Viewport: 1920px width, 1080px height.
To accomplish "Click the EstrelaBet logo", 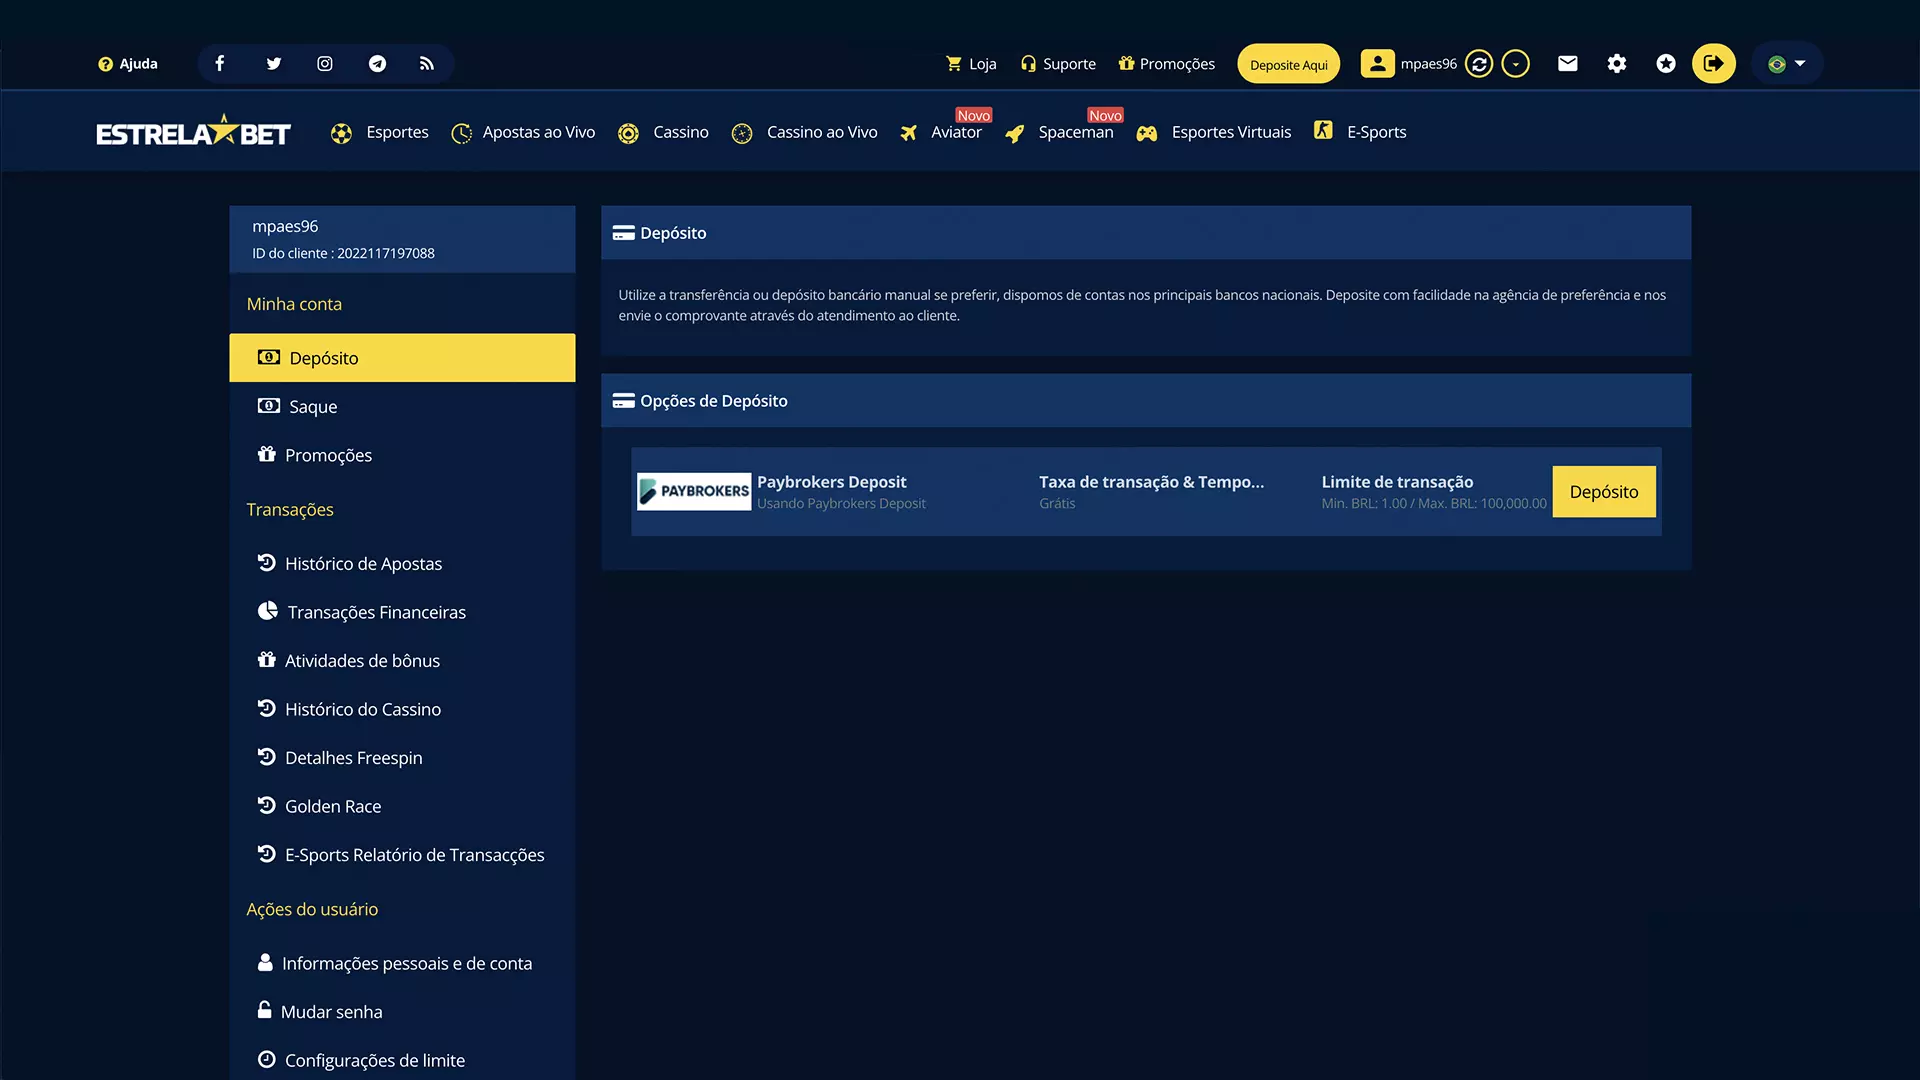I will pos(193,132).
